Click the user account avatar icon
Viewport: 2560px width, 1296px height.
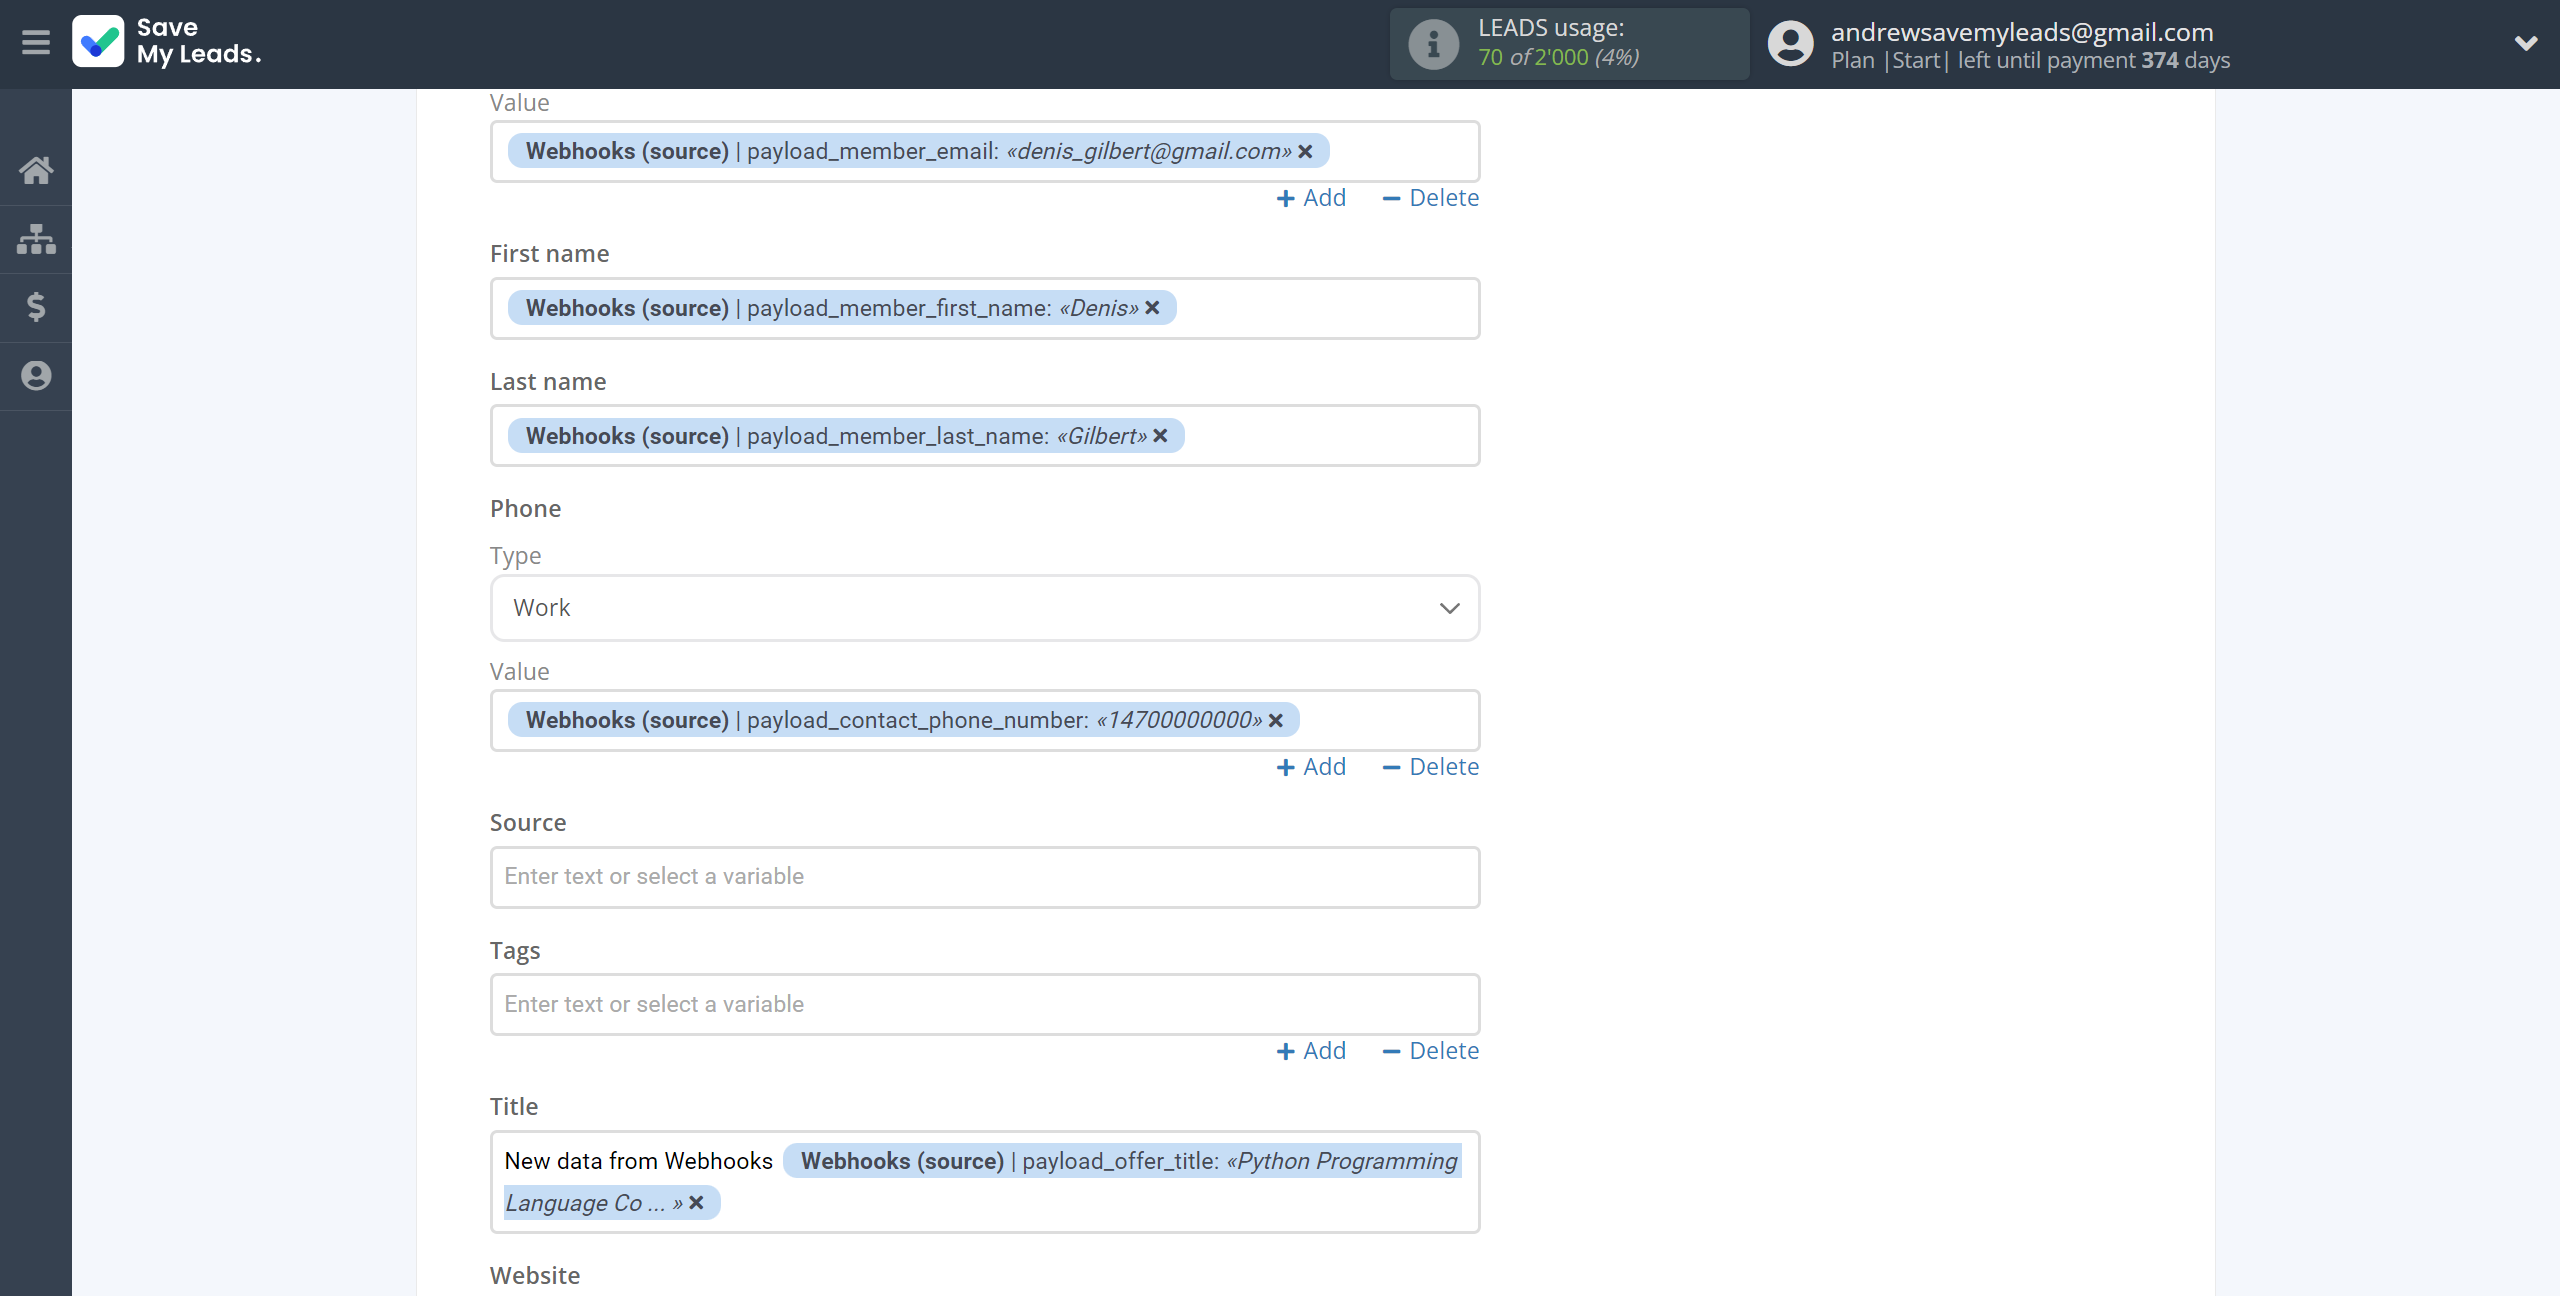point(1788,43)
